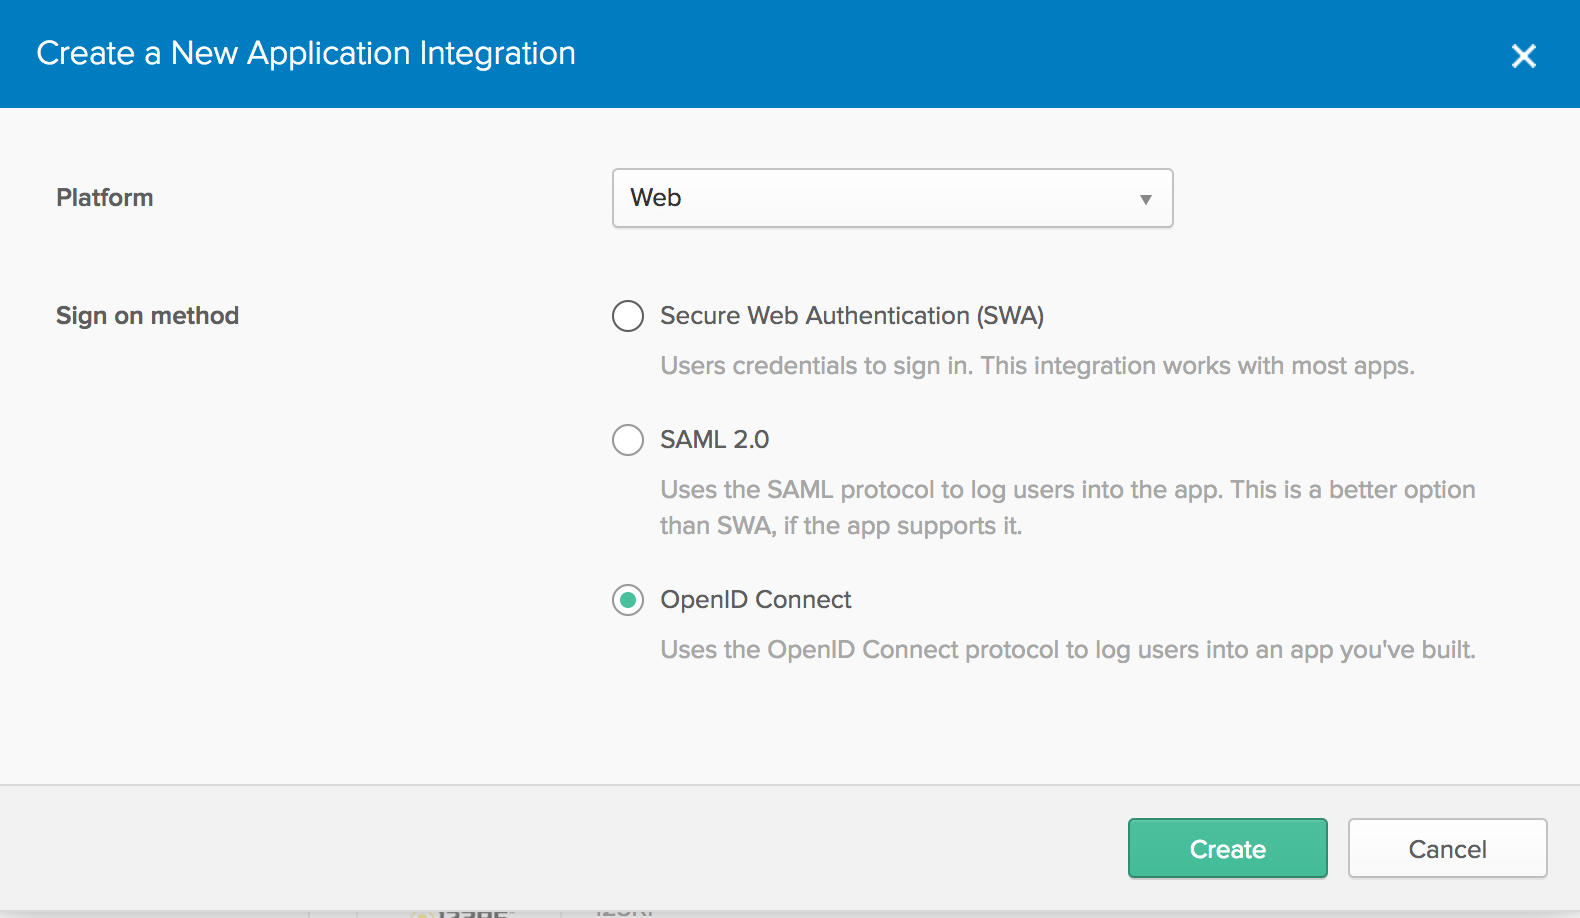Click the SWA description about user credentials
Screen dimensions: 1580x918
pyautogui.click(x=1037, y=366)
